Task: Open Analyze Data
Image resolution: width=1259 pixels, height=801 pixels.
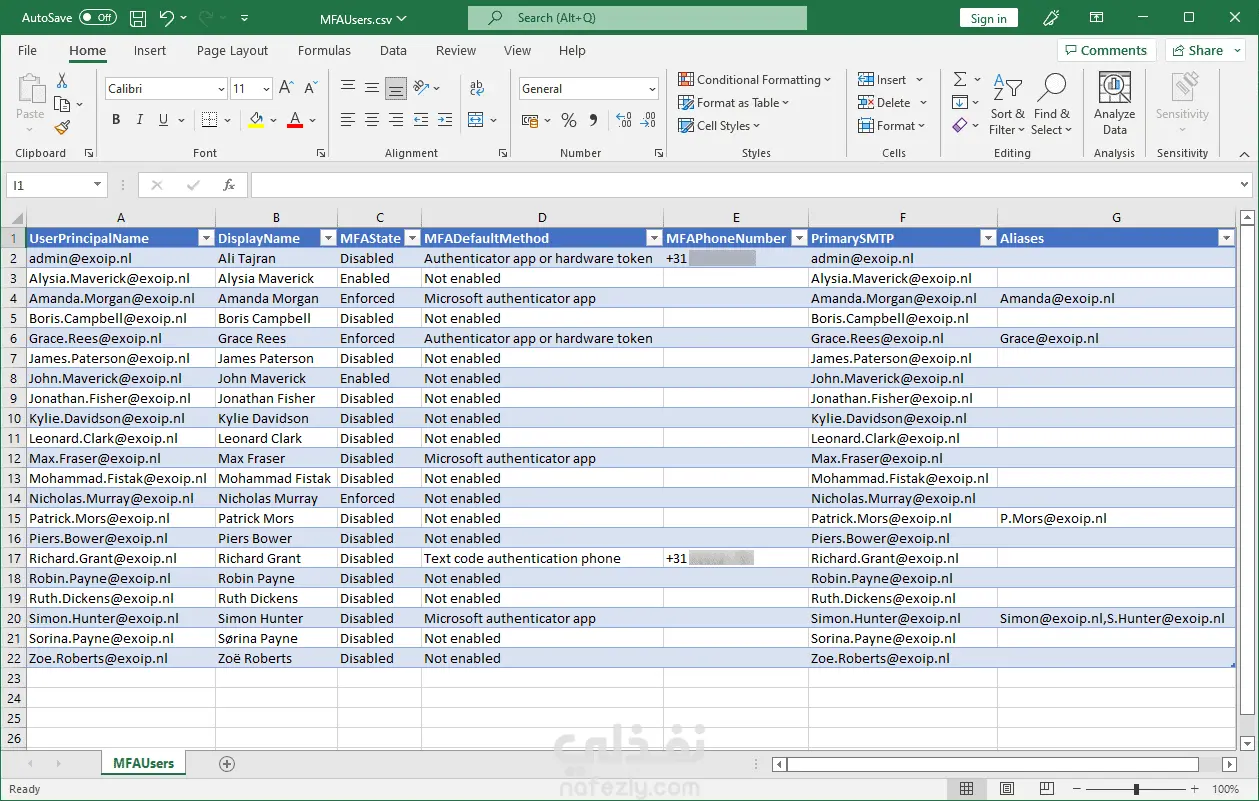Action: pos(1114,103)
